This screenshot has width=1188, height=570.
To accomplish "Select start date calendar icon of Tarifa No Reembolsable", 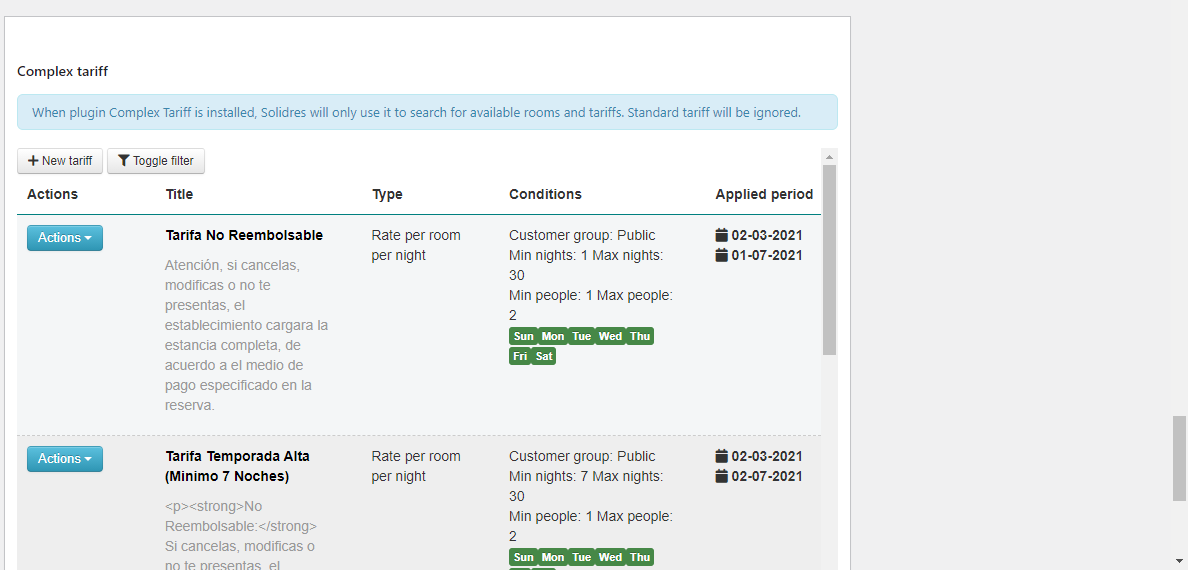I will click(x=722, y=235).
